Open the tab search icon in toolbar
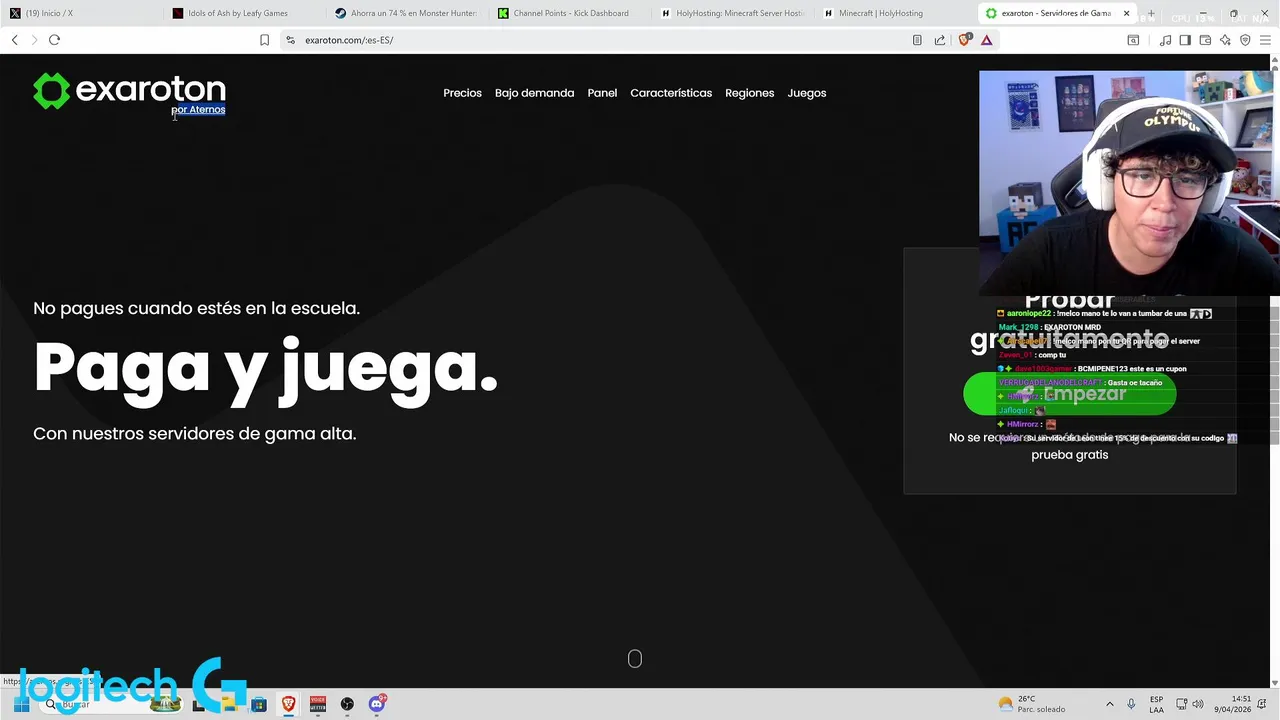Viewport: 1280px width, 720px height. pyautogui.click(x=1133, y=40)
